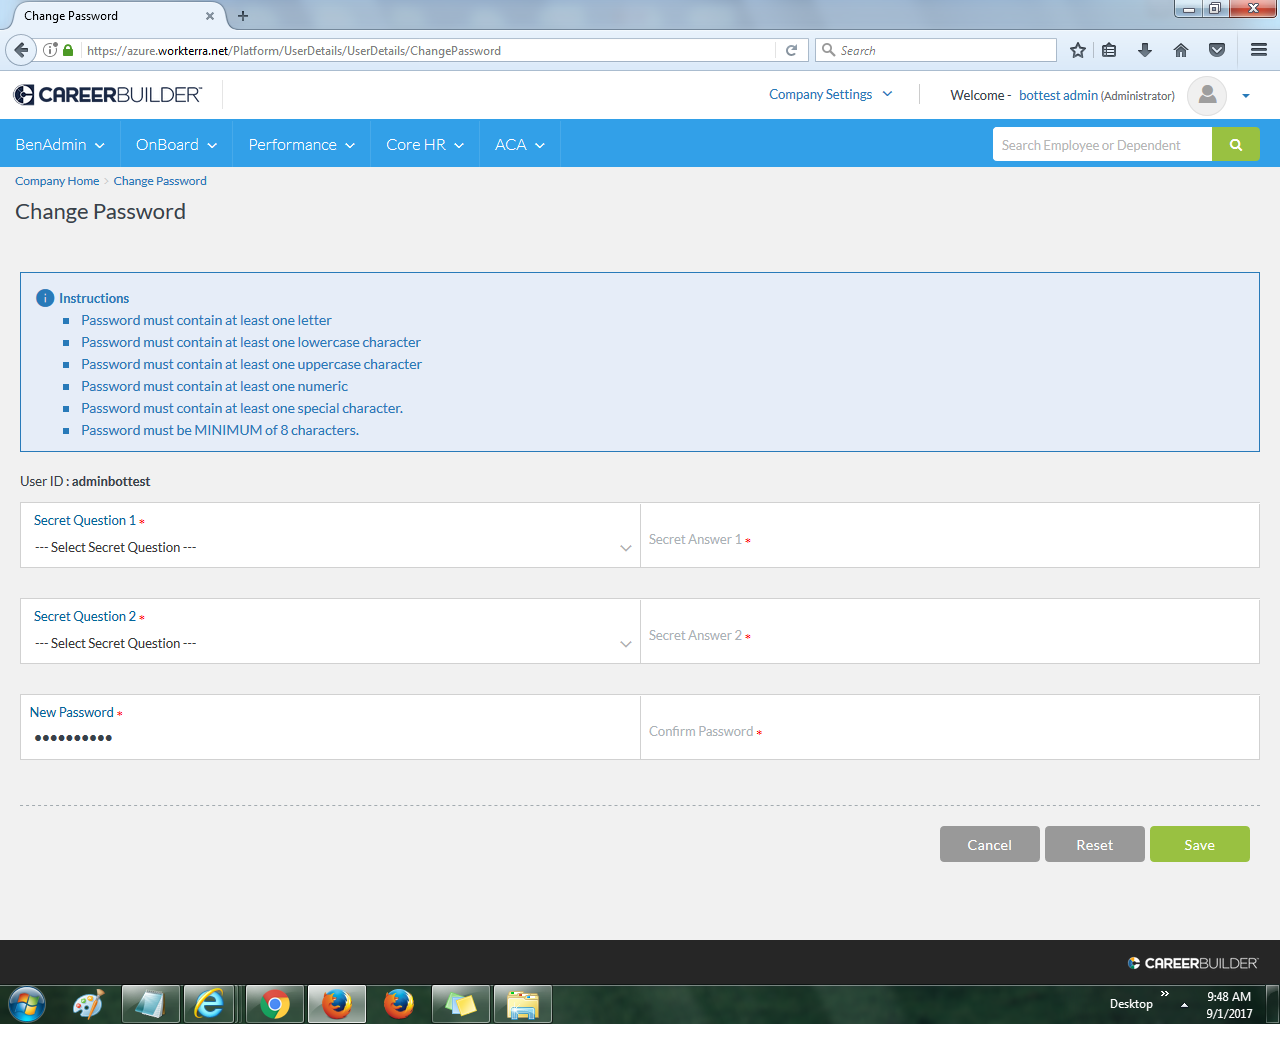This screenshot has width=1280, height=1037.
Task: Click the Instructions info icon
Action: [45, 297]
